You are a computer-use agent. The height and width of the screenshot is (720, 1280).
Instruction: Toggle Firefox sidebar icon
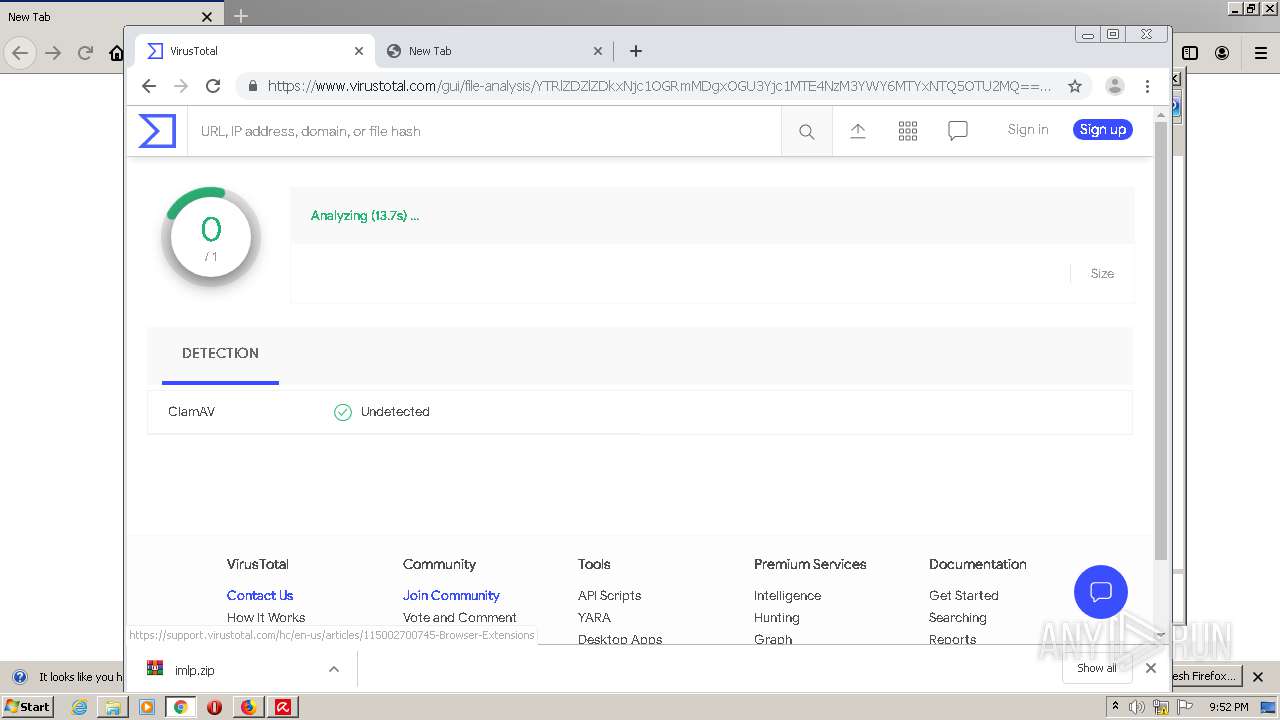coord(1190,53)
